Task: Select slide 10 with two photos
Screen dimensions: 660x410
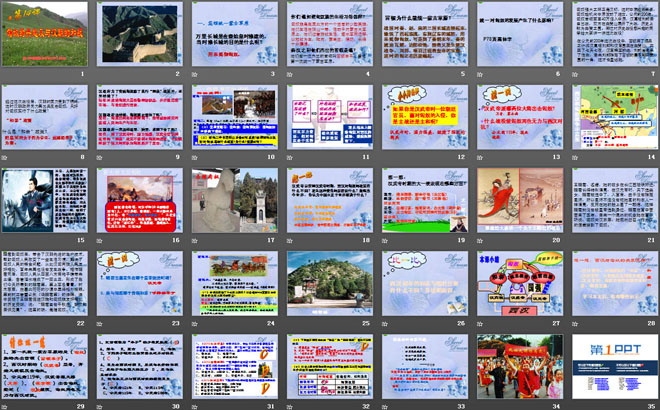Action: click(x=233, y=117)
